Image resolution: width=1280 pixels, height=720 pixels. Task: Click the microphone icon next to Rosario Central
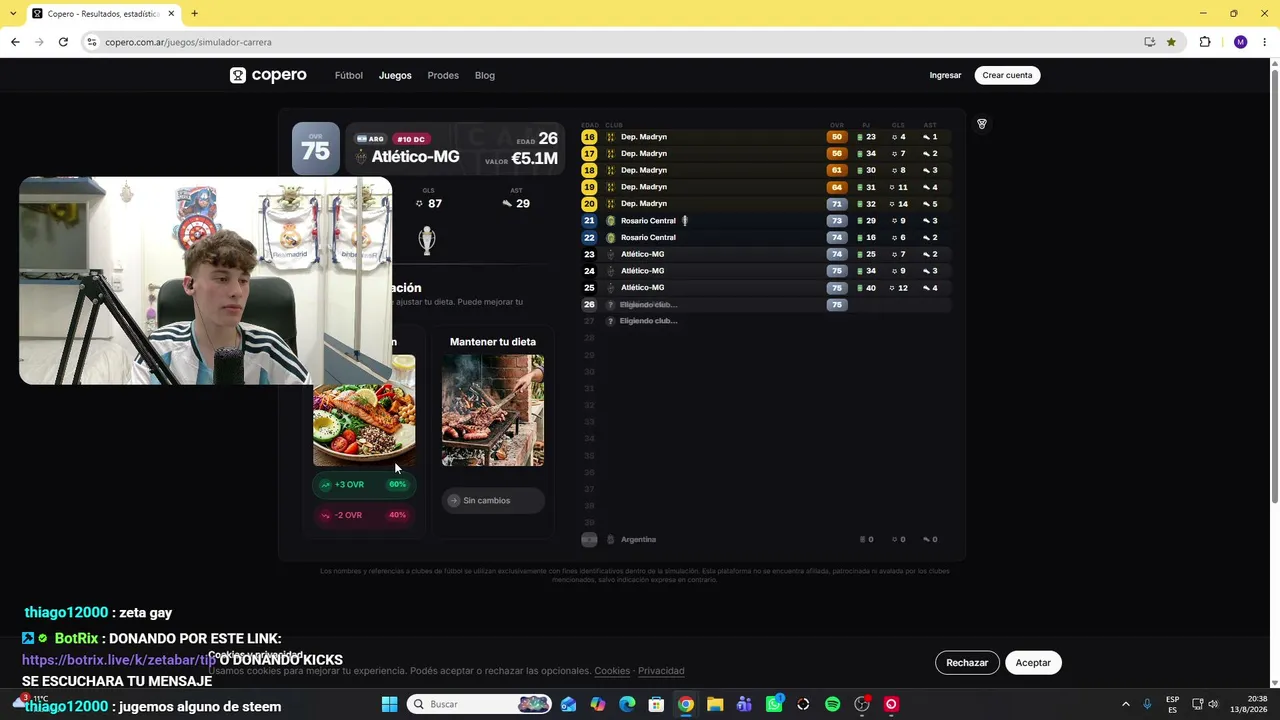tap(685, 221)
